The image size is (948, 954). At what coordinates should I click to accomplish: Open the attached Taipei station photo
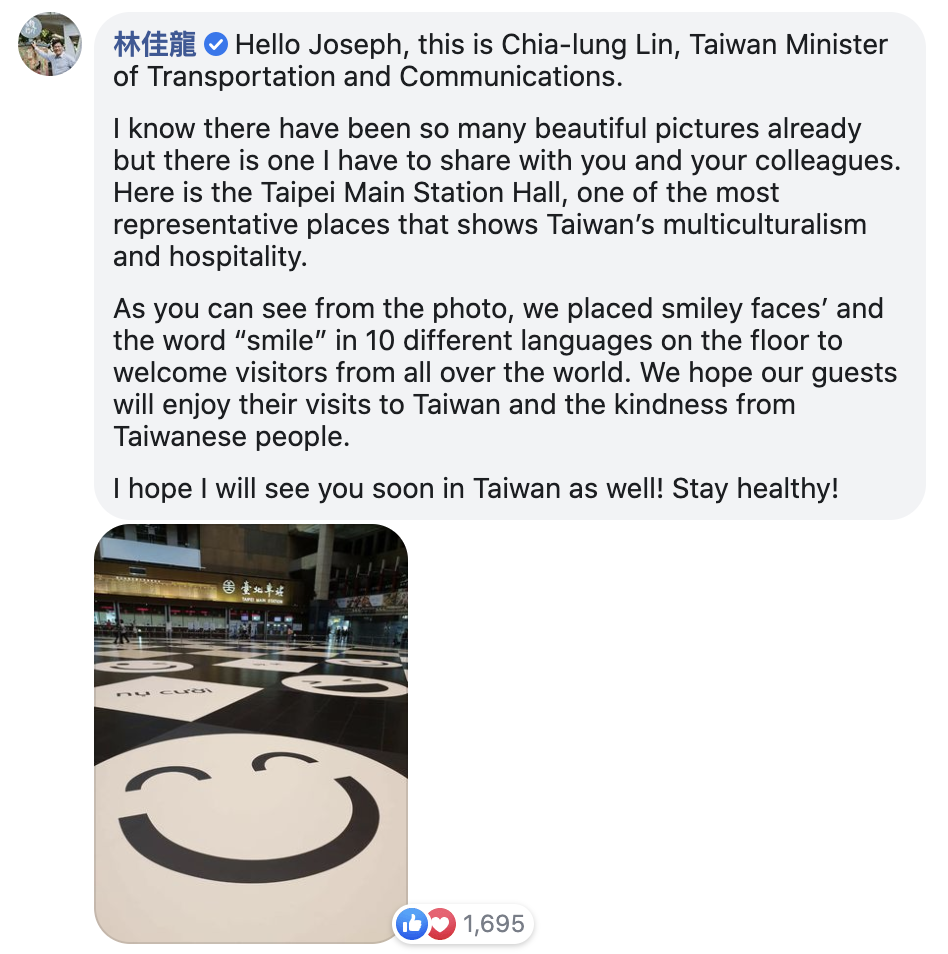point(251,734)
